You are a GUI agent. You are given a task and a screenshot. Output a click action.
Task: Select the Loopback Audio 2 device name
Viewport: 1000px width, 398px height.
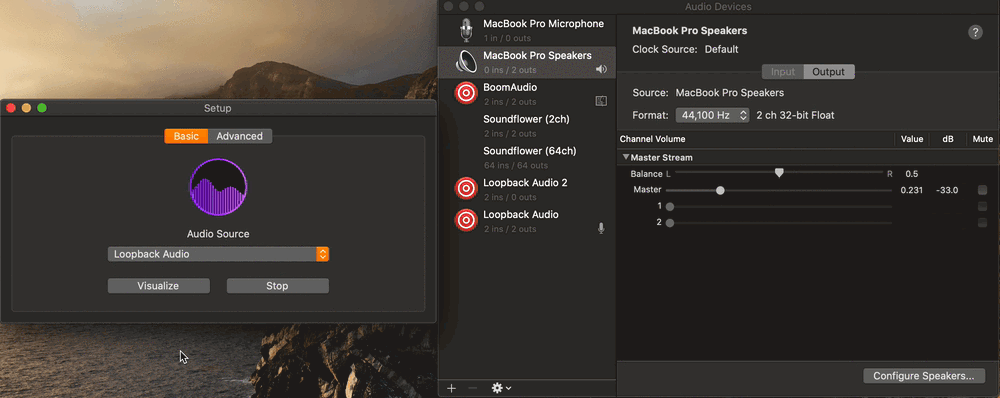pos(525,183)
